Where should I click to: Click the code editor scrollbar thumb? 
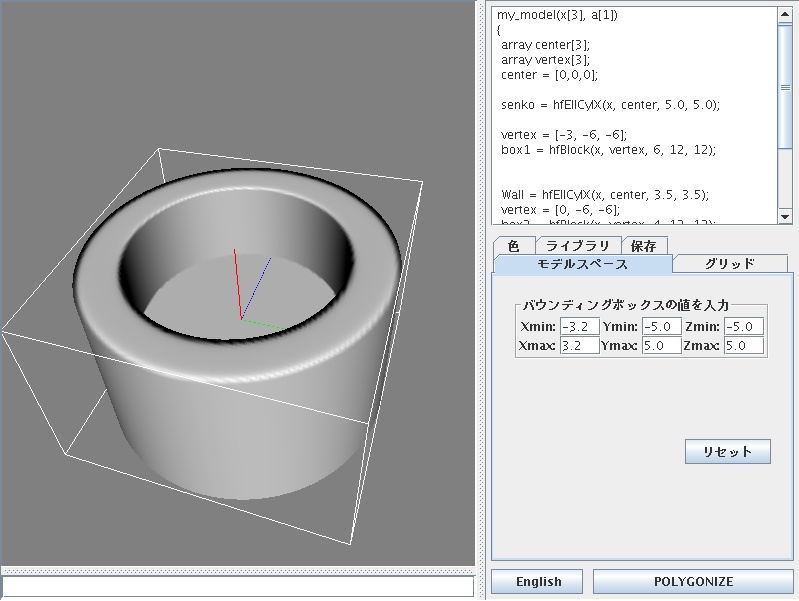click(785, 87)
